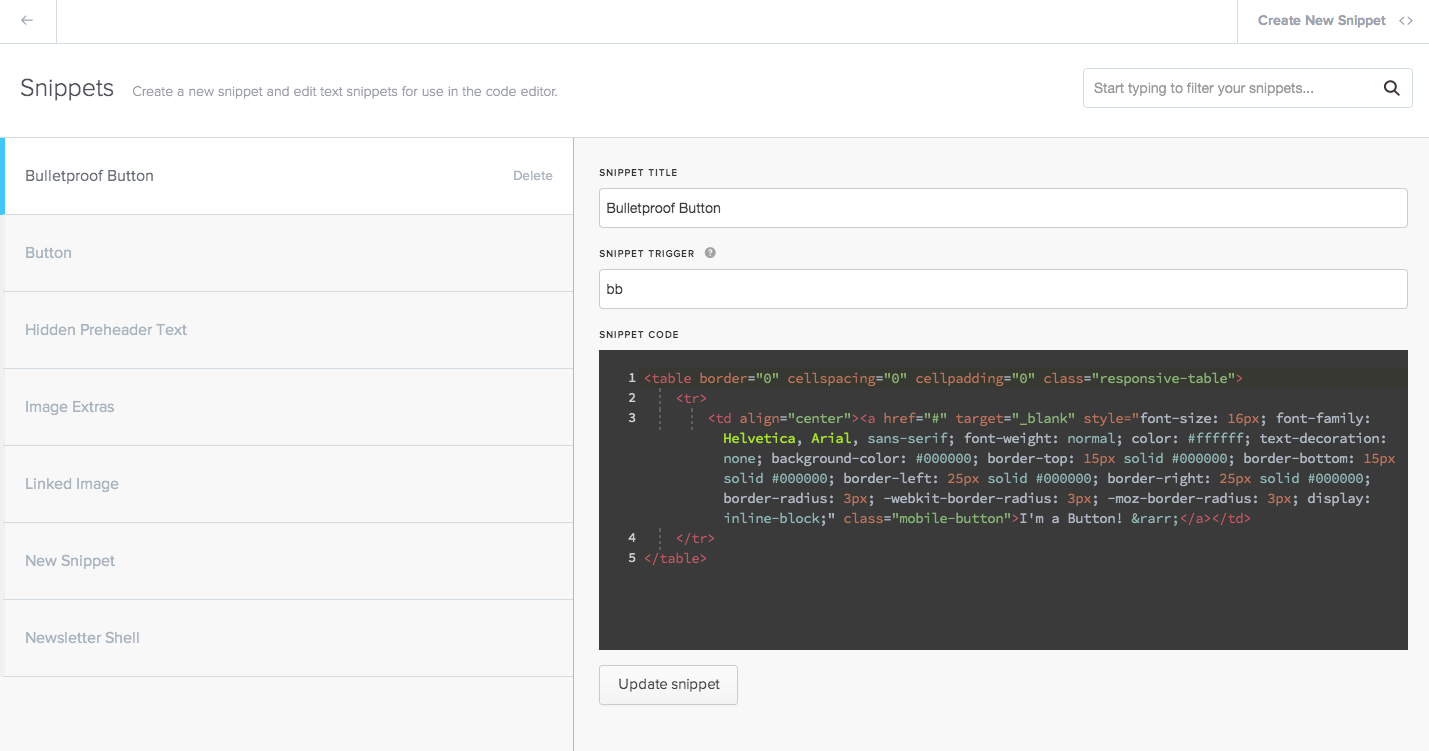Screen dimensions: 1429x751
Task: Open the Button snippet
Action: [x=48, y=253]
